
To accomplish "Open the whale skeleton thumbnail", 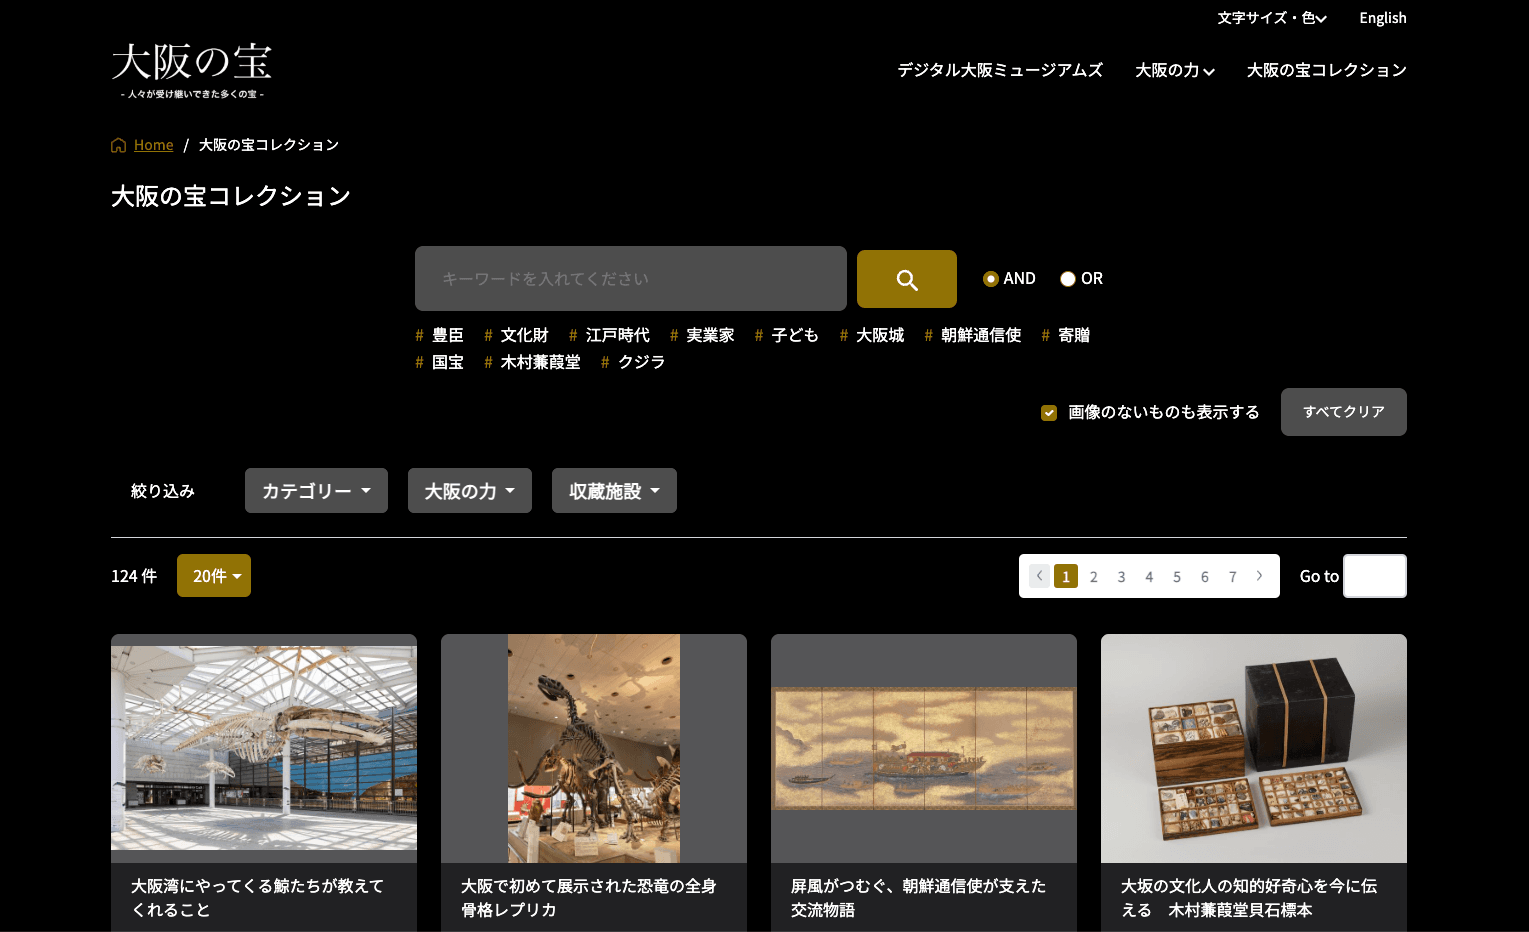I will [x=264, y=748].
